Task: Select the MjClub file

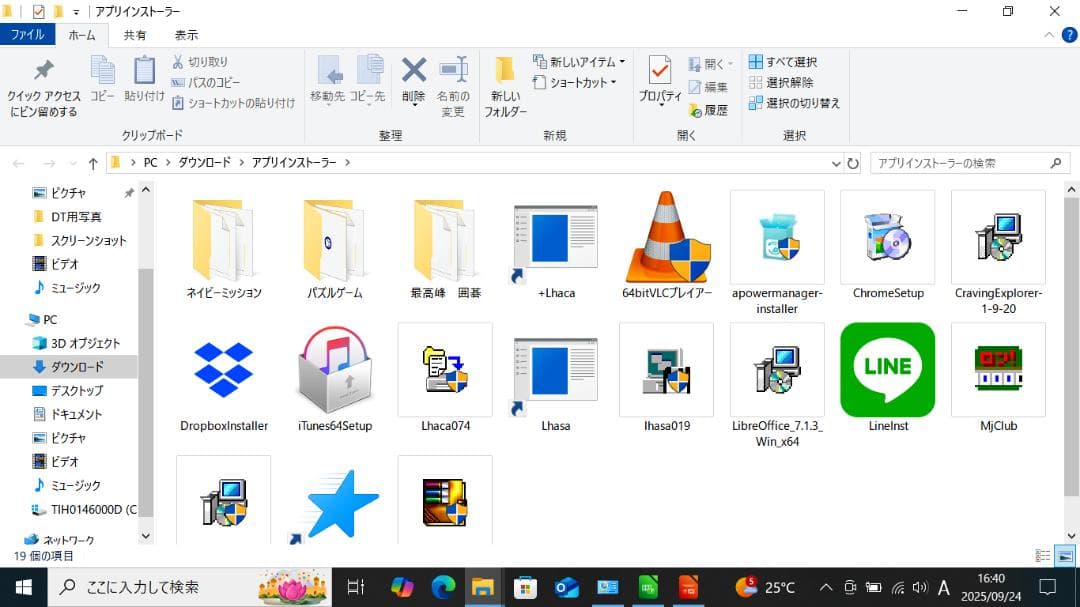Action: click(998, 378)
